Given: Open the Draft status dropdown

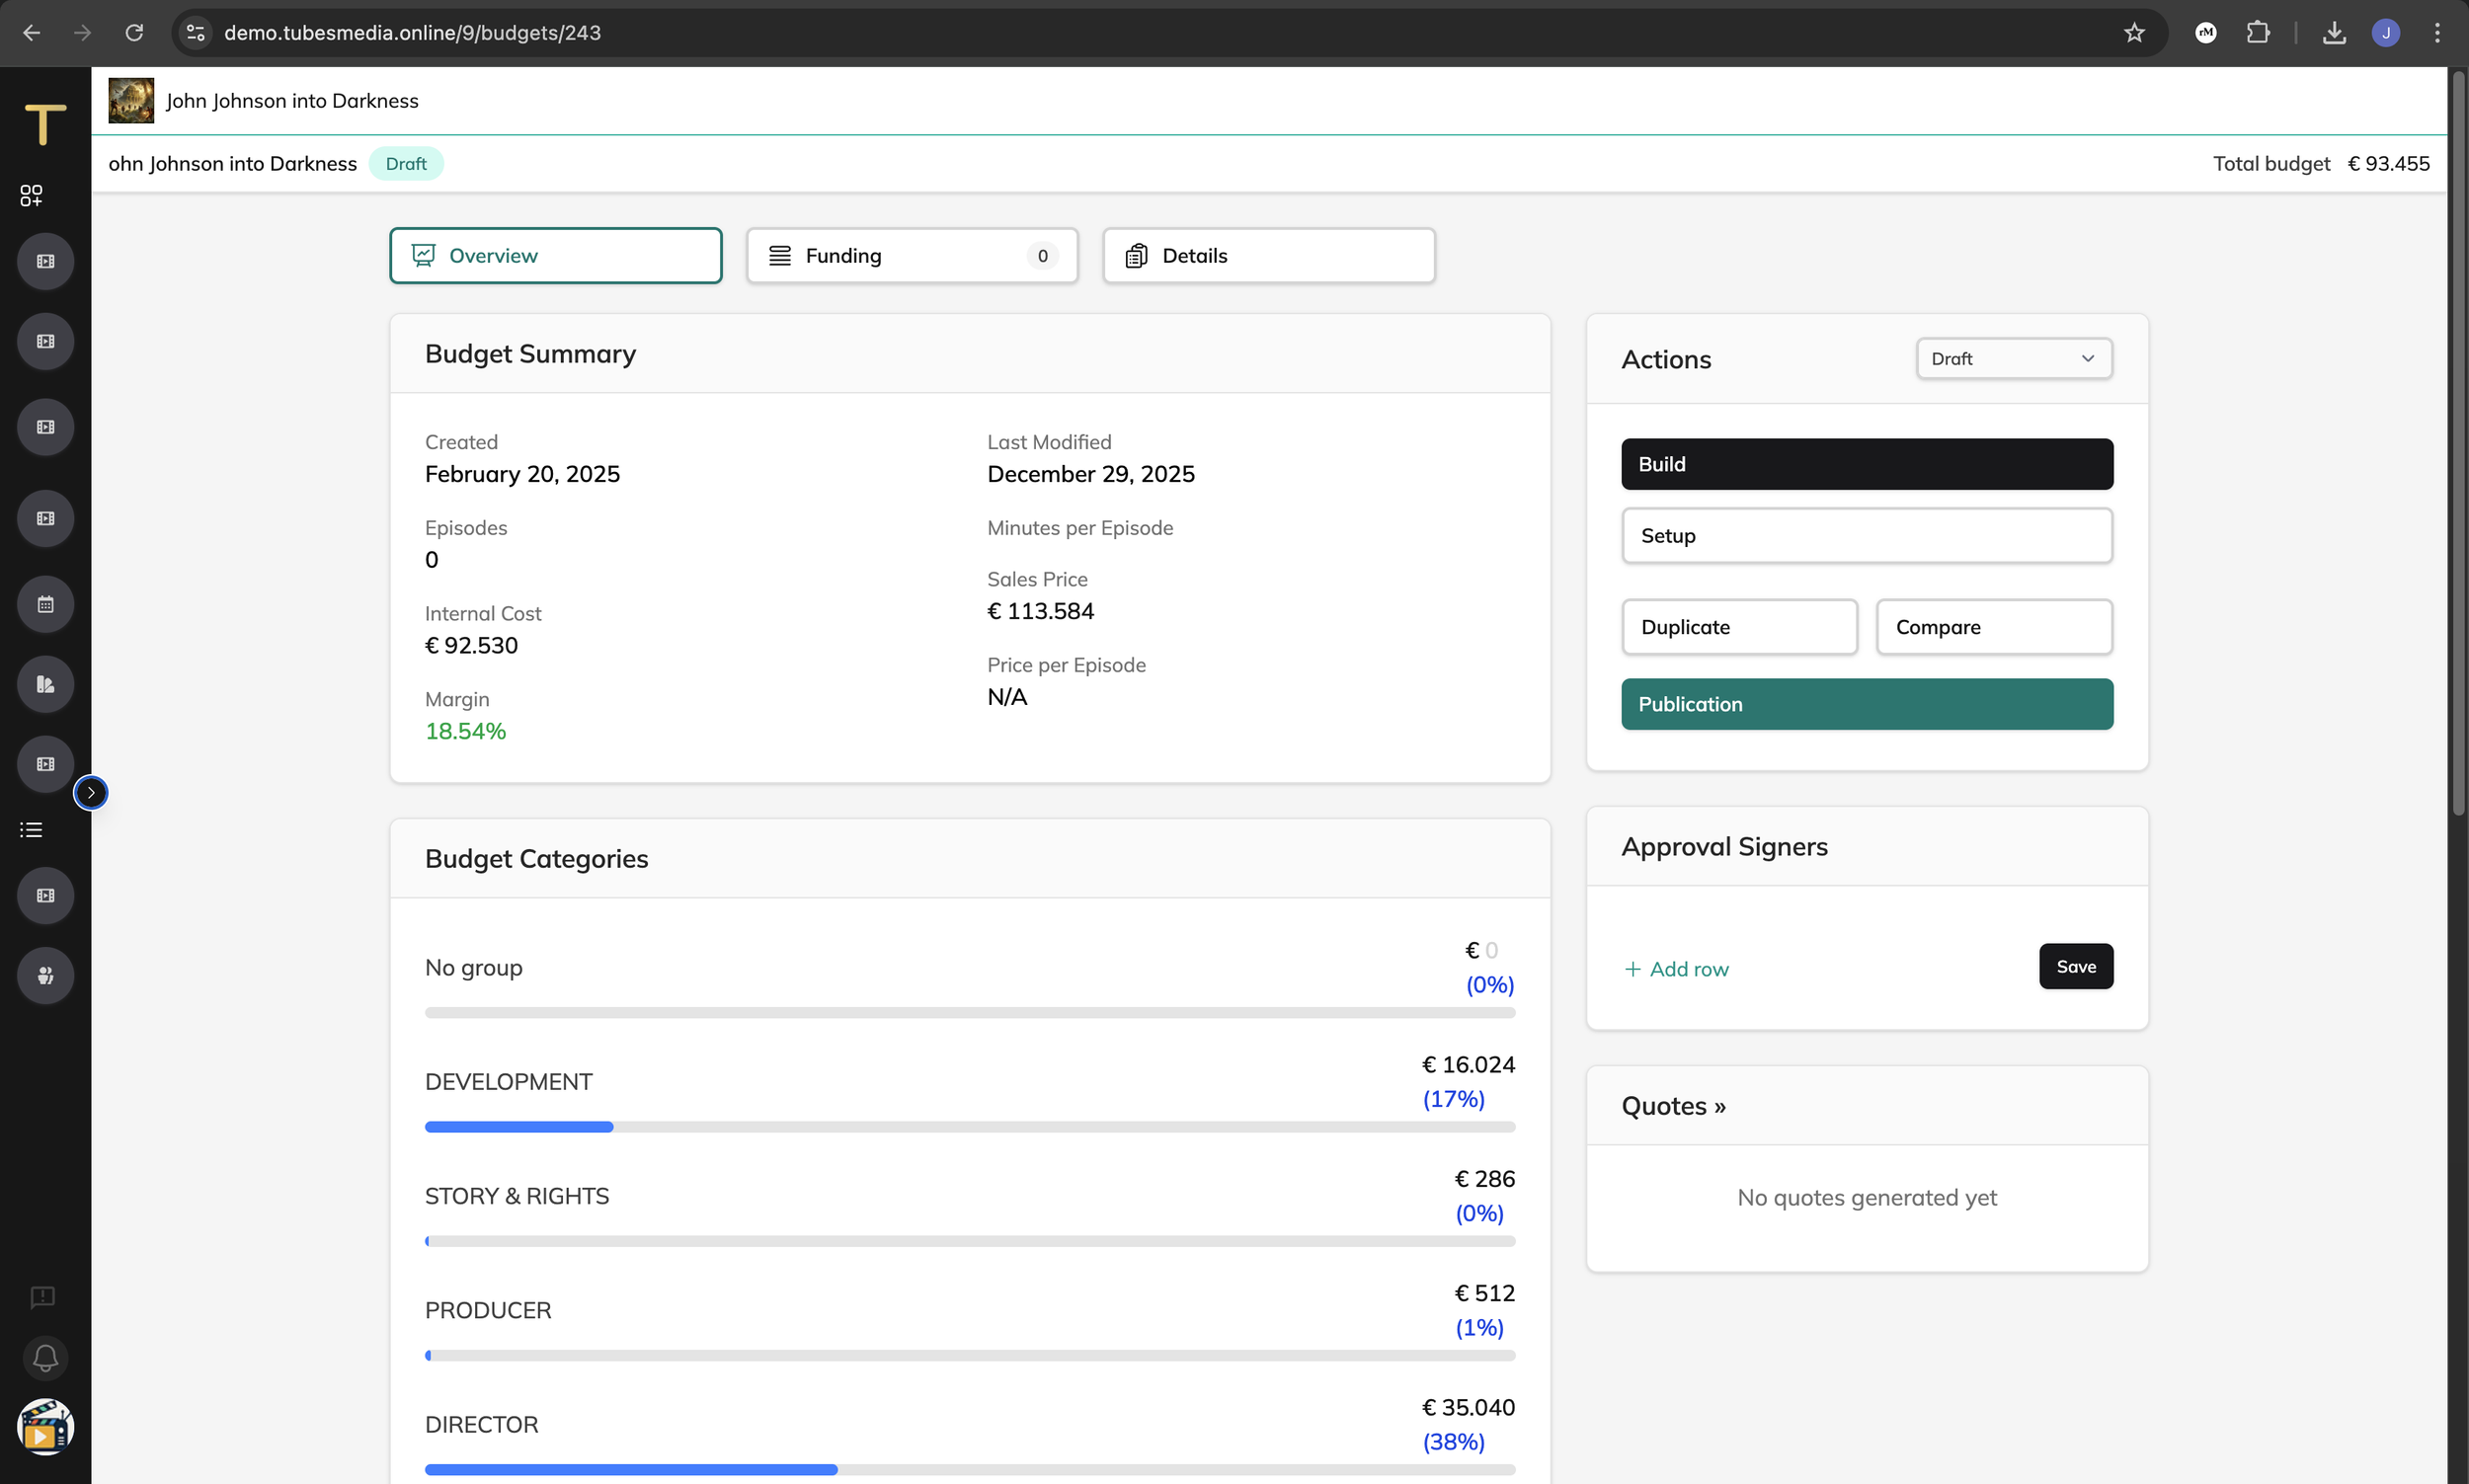Looking at the screenshot, I should pyautogui.click(x=2013, y=358).
